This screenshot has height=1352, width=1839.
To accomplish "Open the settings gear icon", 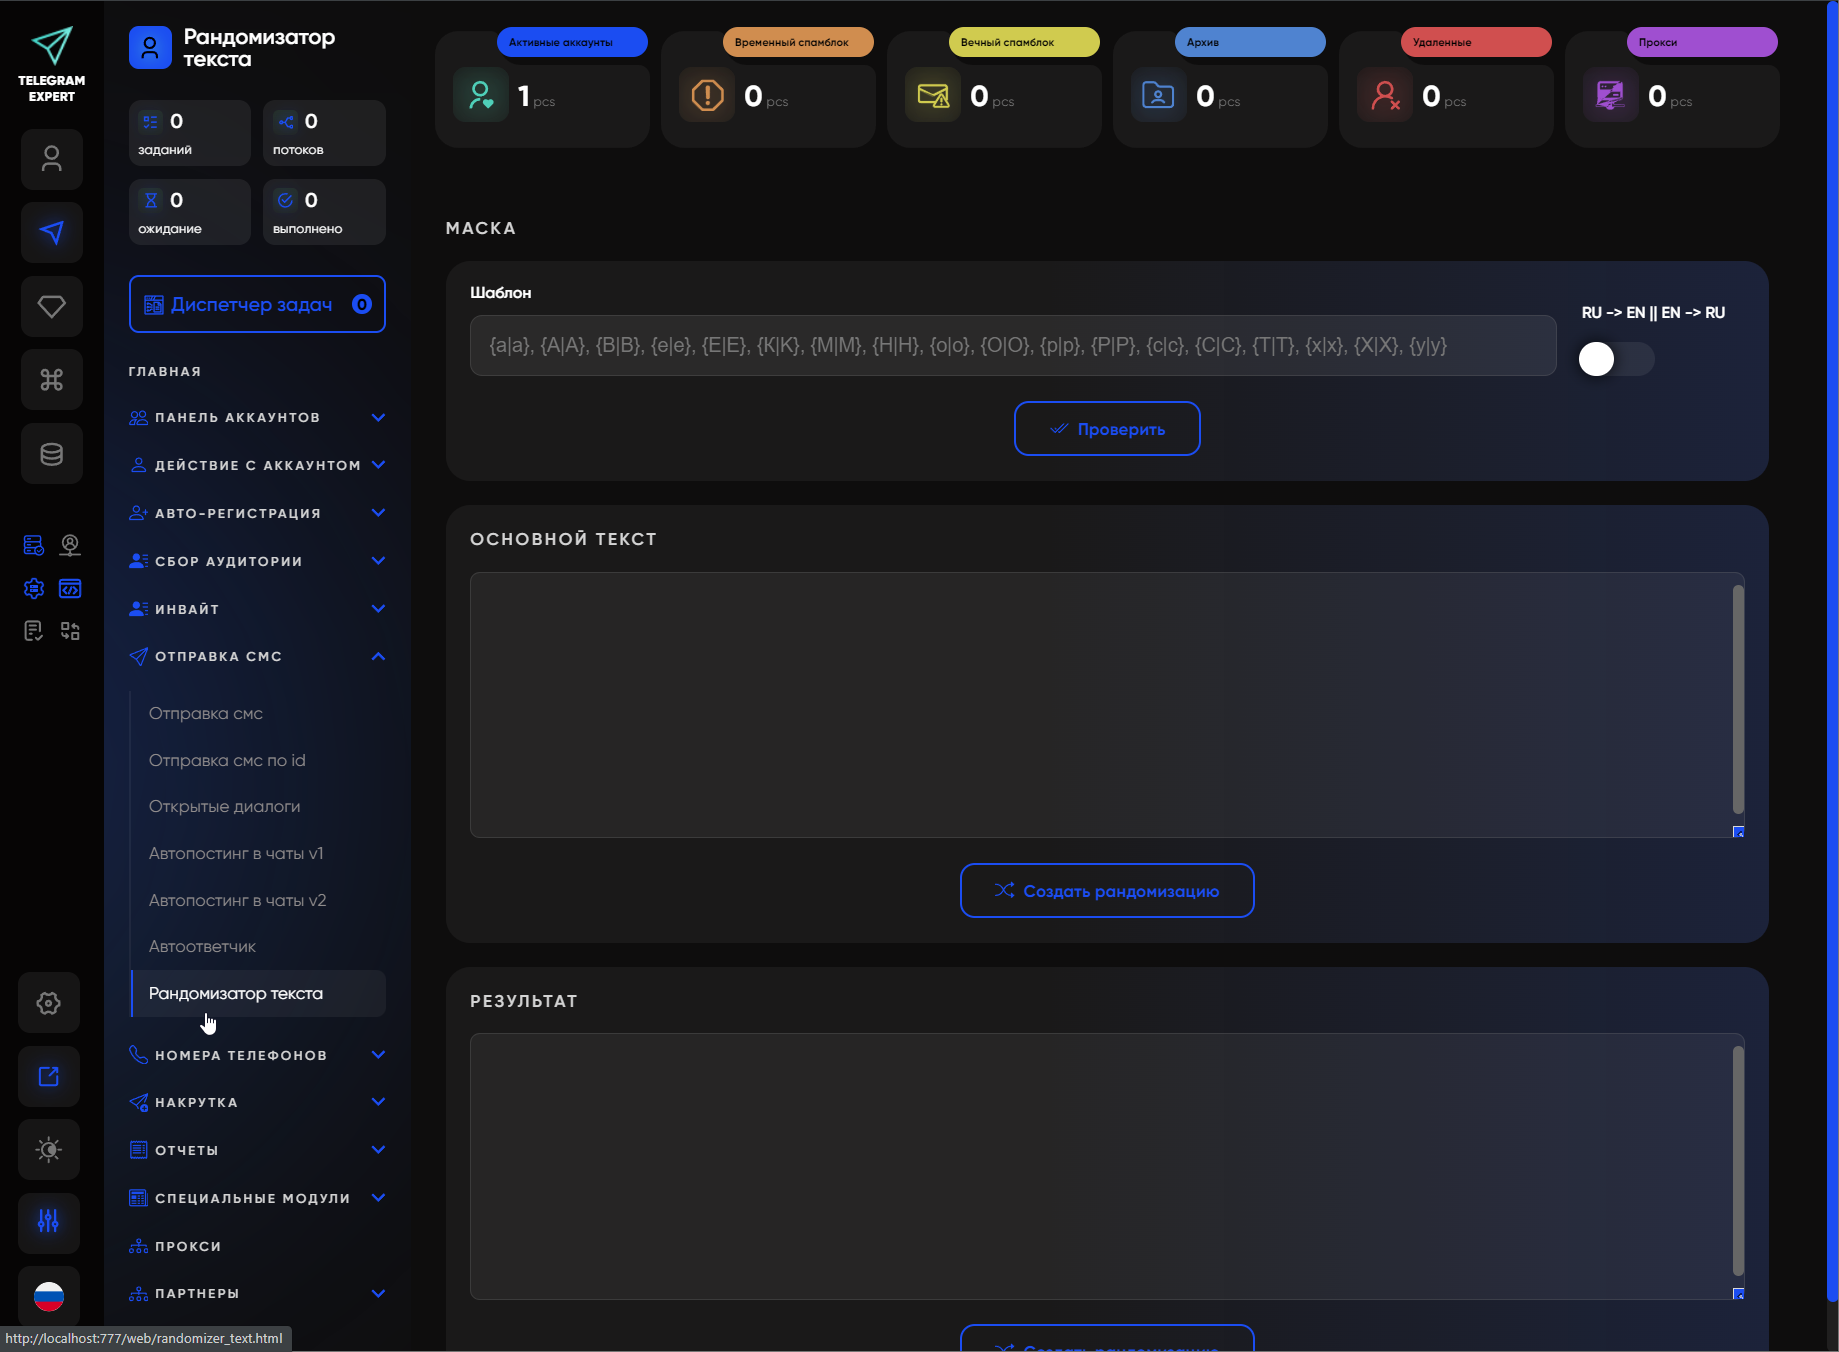I will [48, 1002].
